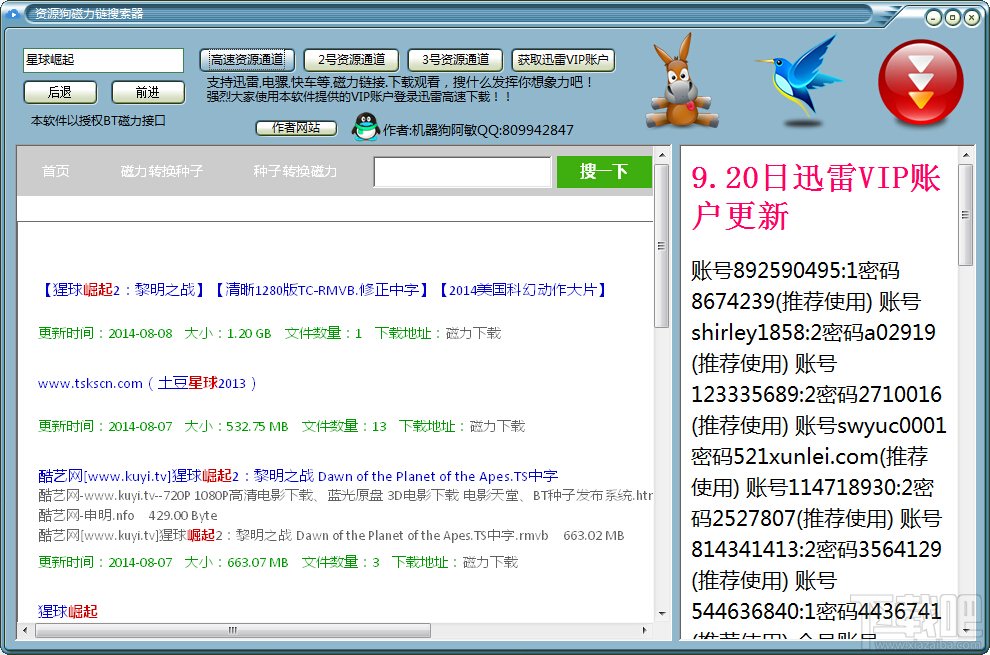Click account text shirley1858:2密码a02919
990x655 pixels.
[813, 333]
